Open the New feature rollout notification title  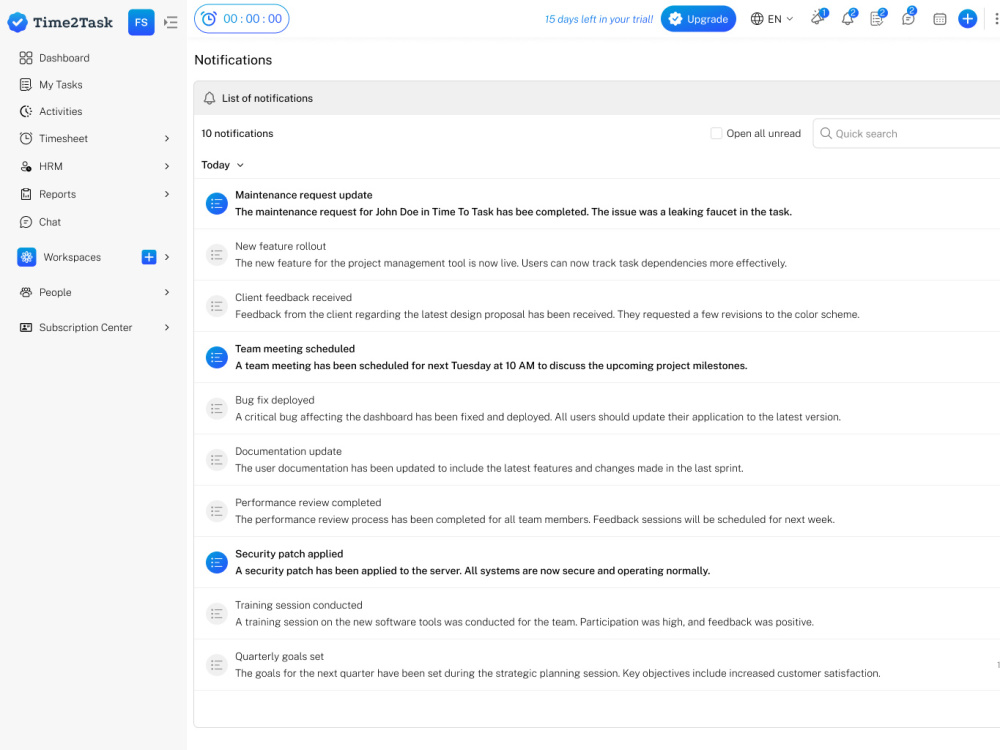[x=281, y=246]
